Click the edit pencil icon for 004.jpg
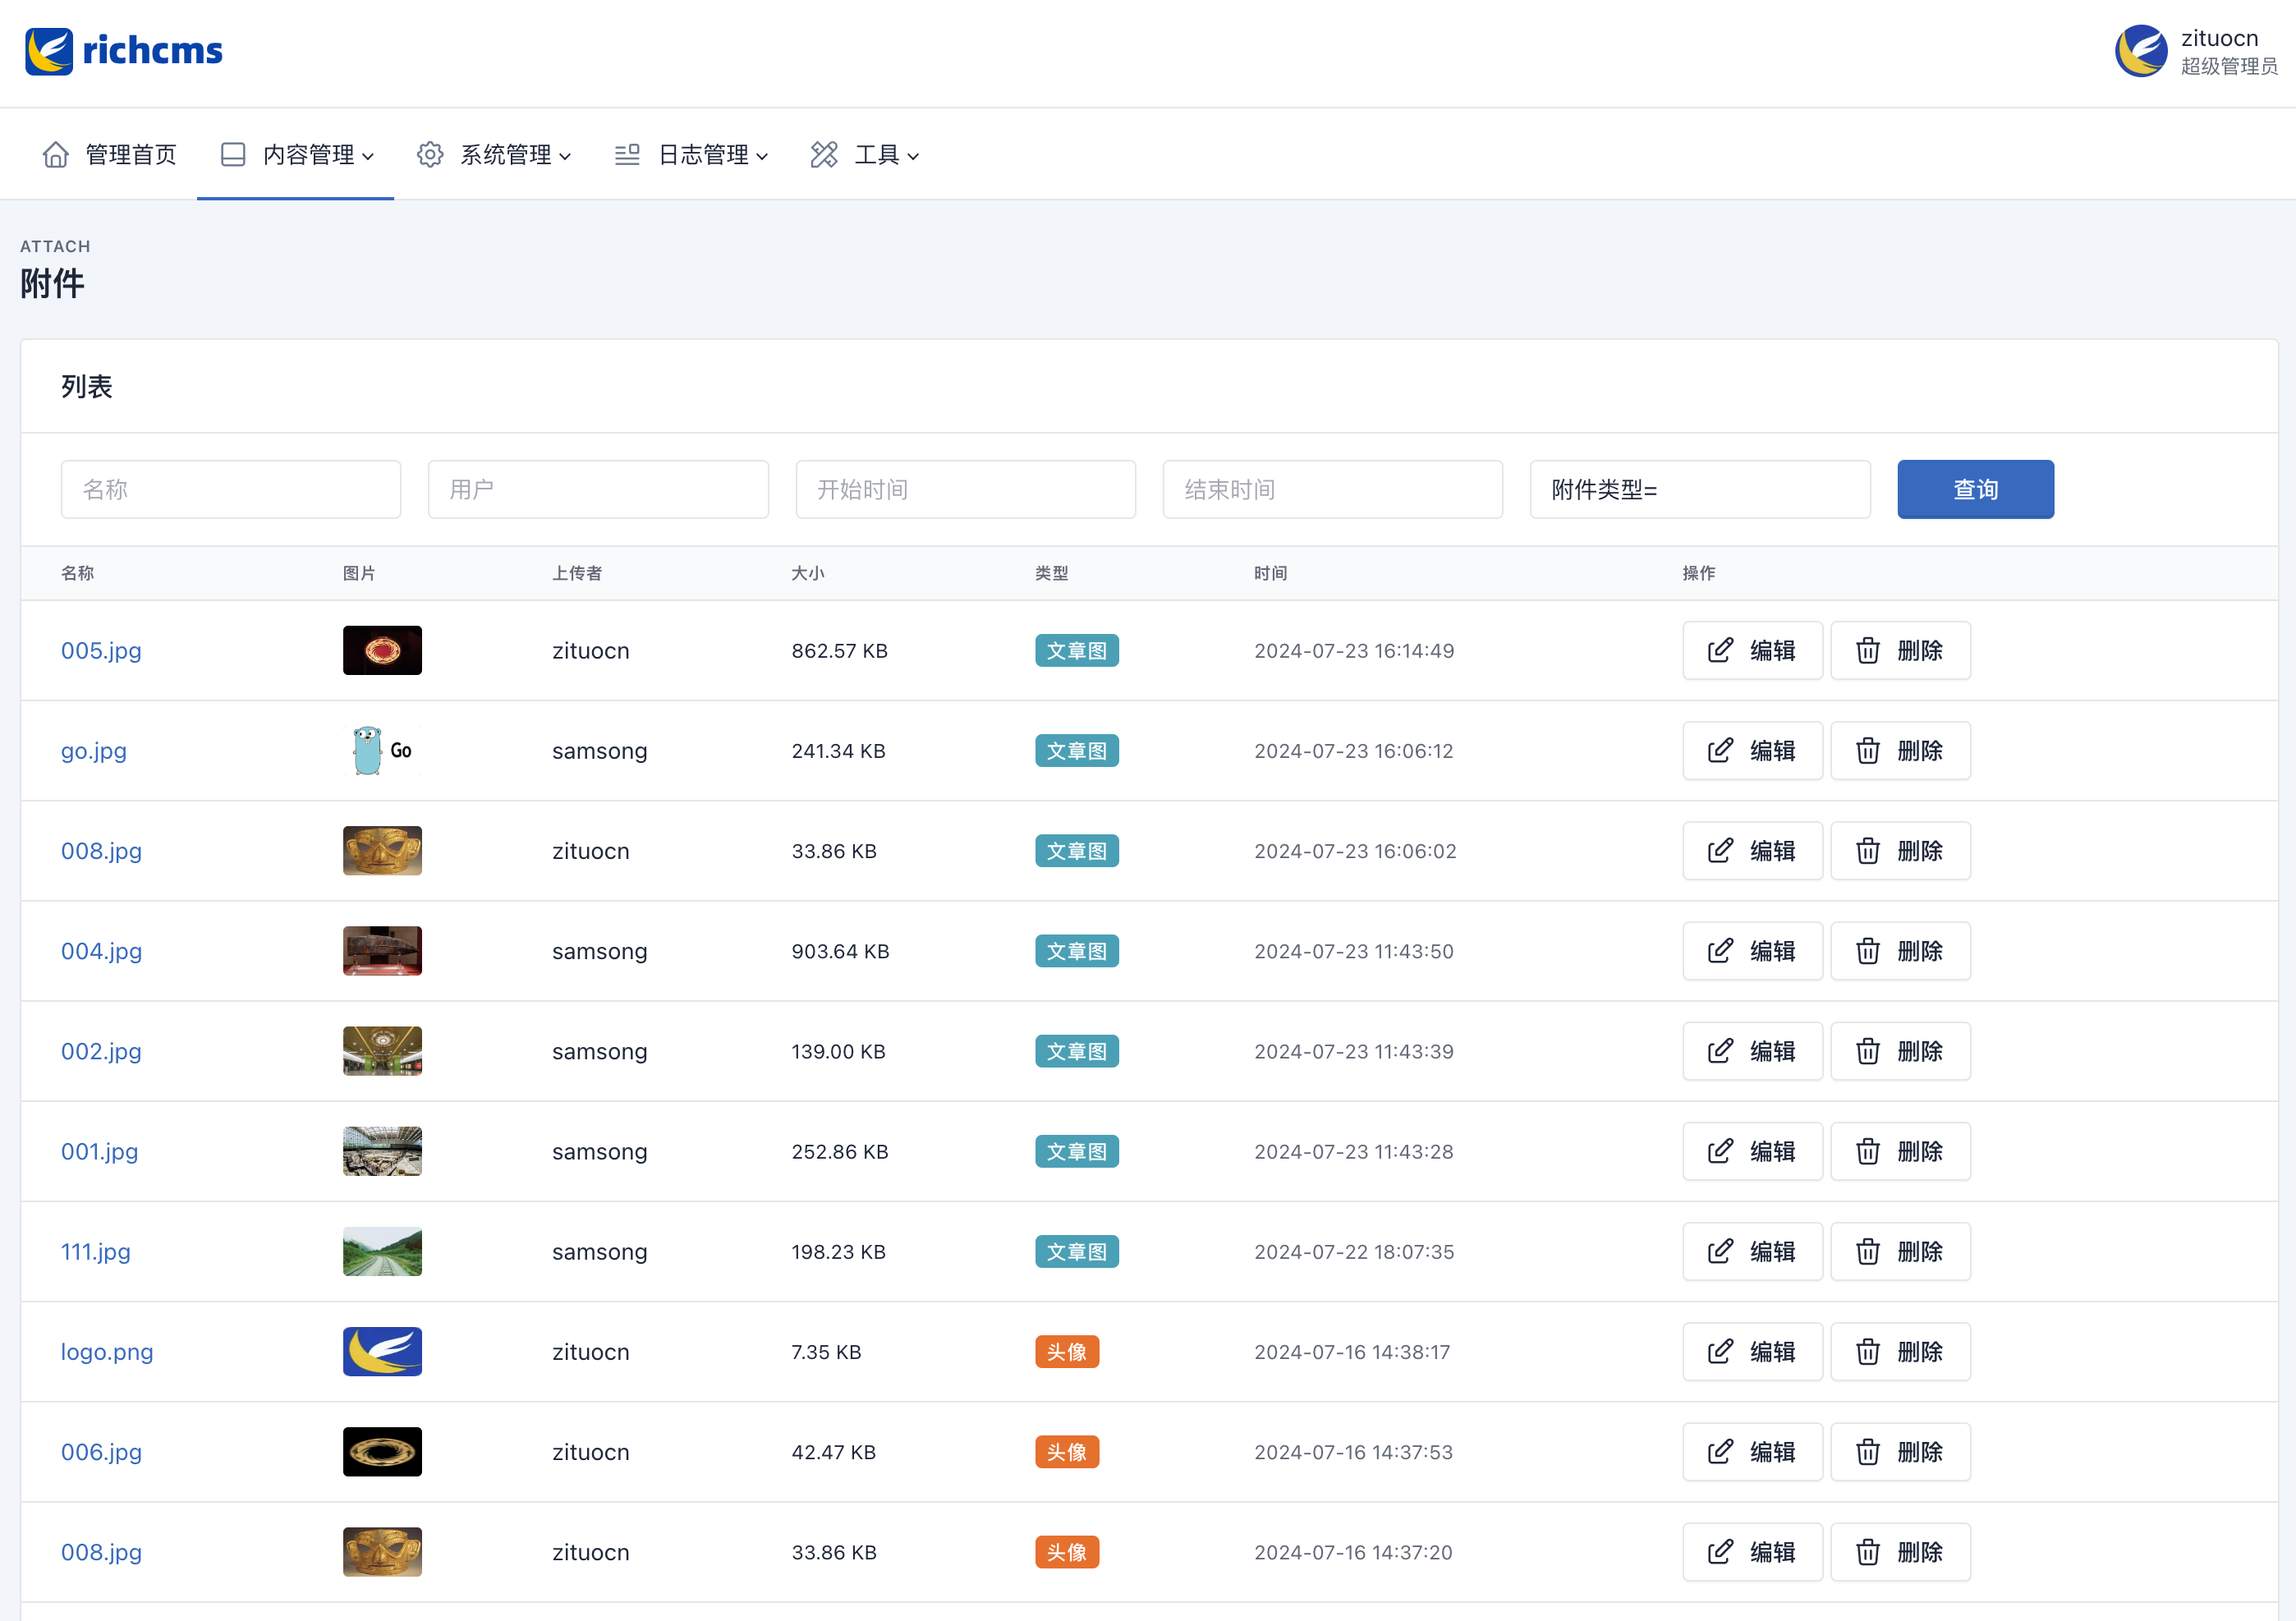The width and height of the screenshot is (2296, 1621). 1720,951
